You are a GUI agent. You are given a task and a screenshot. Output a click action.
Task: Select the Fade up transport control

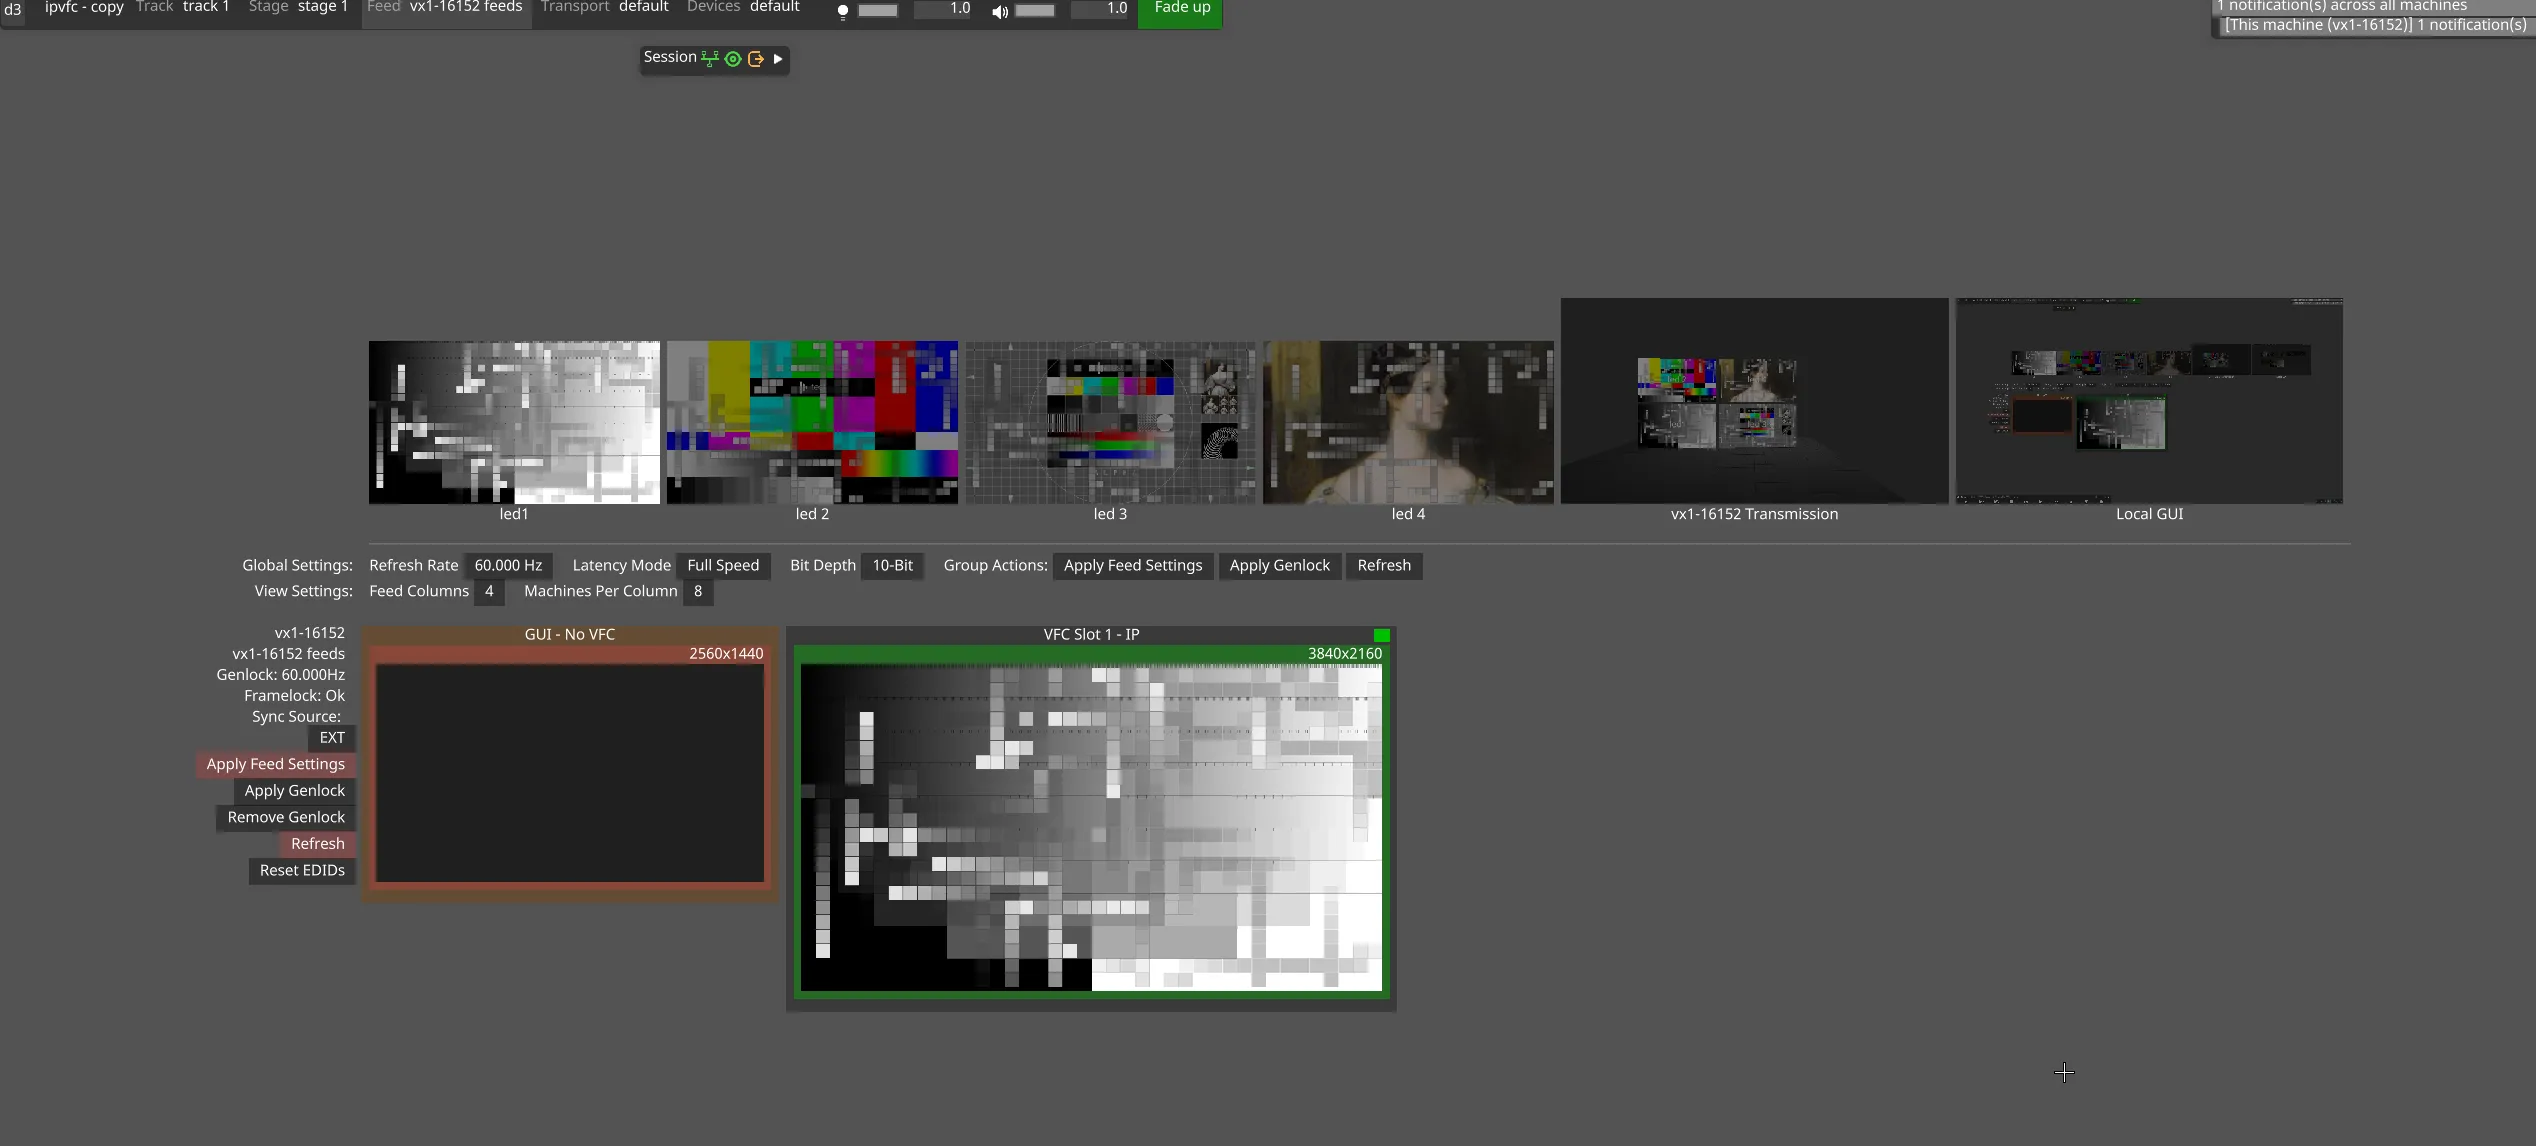pos(1182,10)
